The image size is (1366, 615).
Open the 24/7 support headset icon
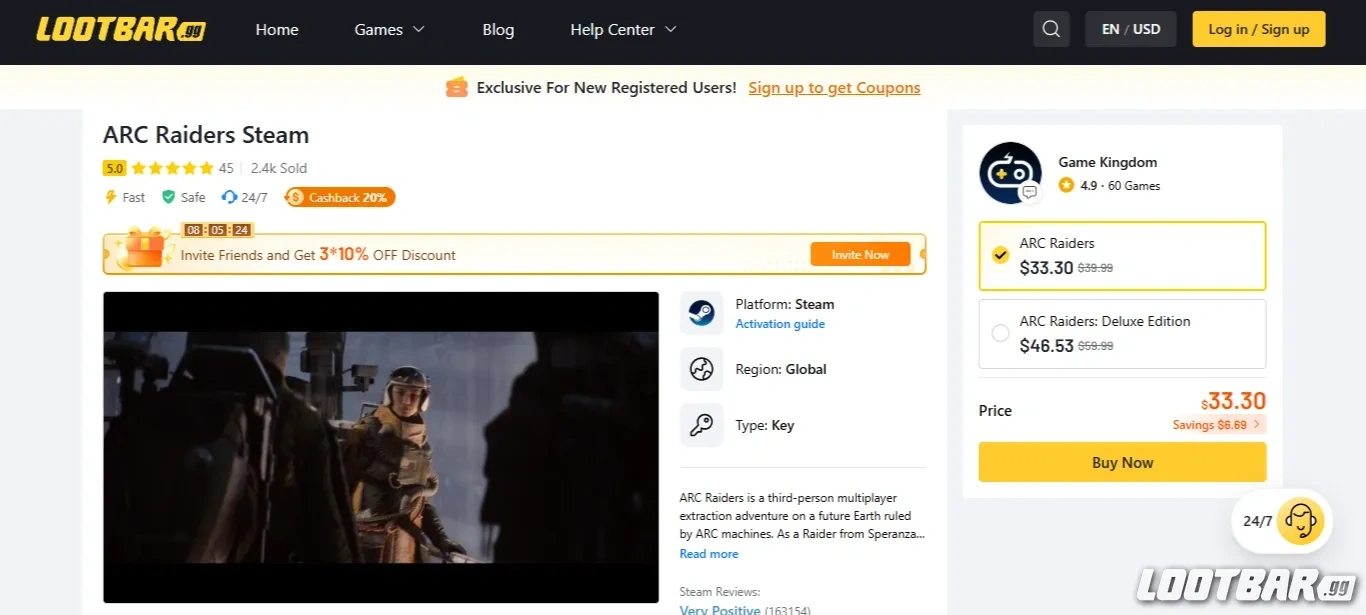point(1300,520)
